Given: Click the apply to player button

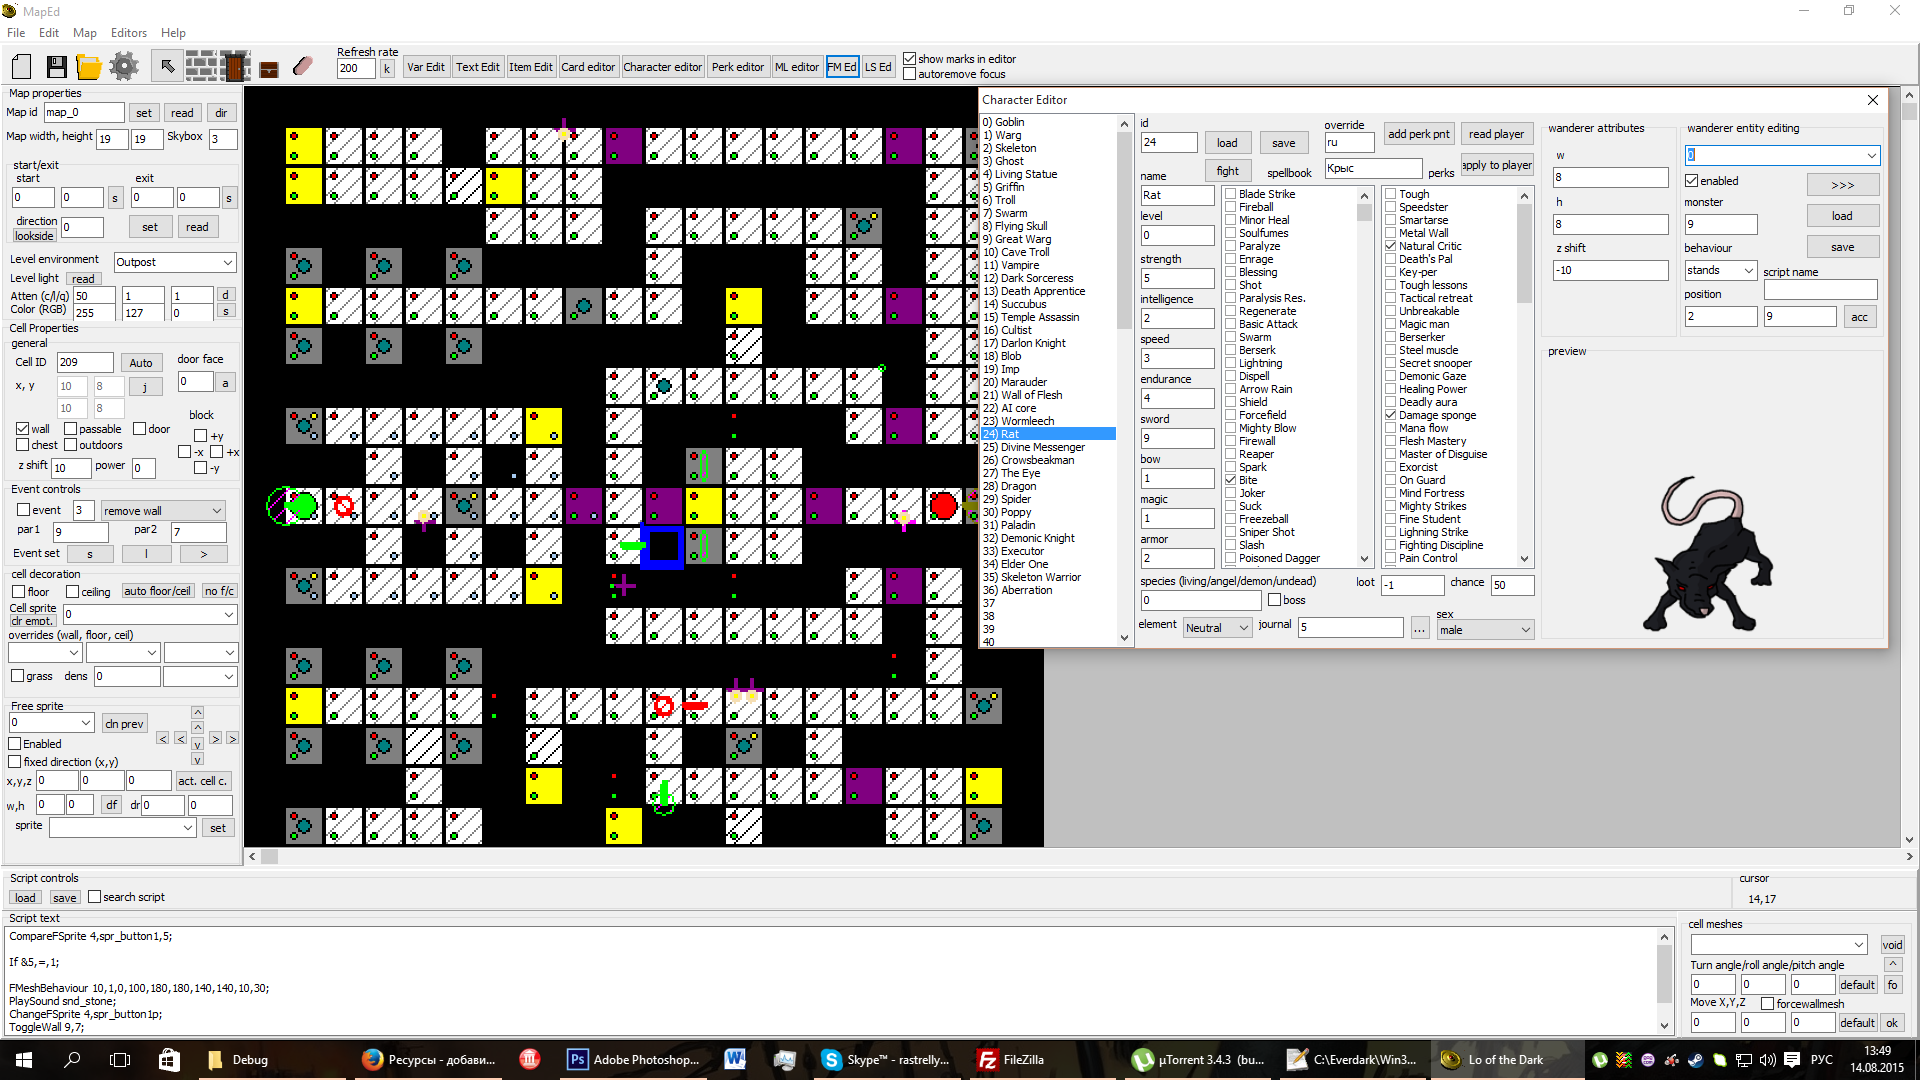Looking at the screenshot, I should tap(1496, 165).
